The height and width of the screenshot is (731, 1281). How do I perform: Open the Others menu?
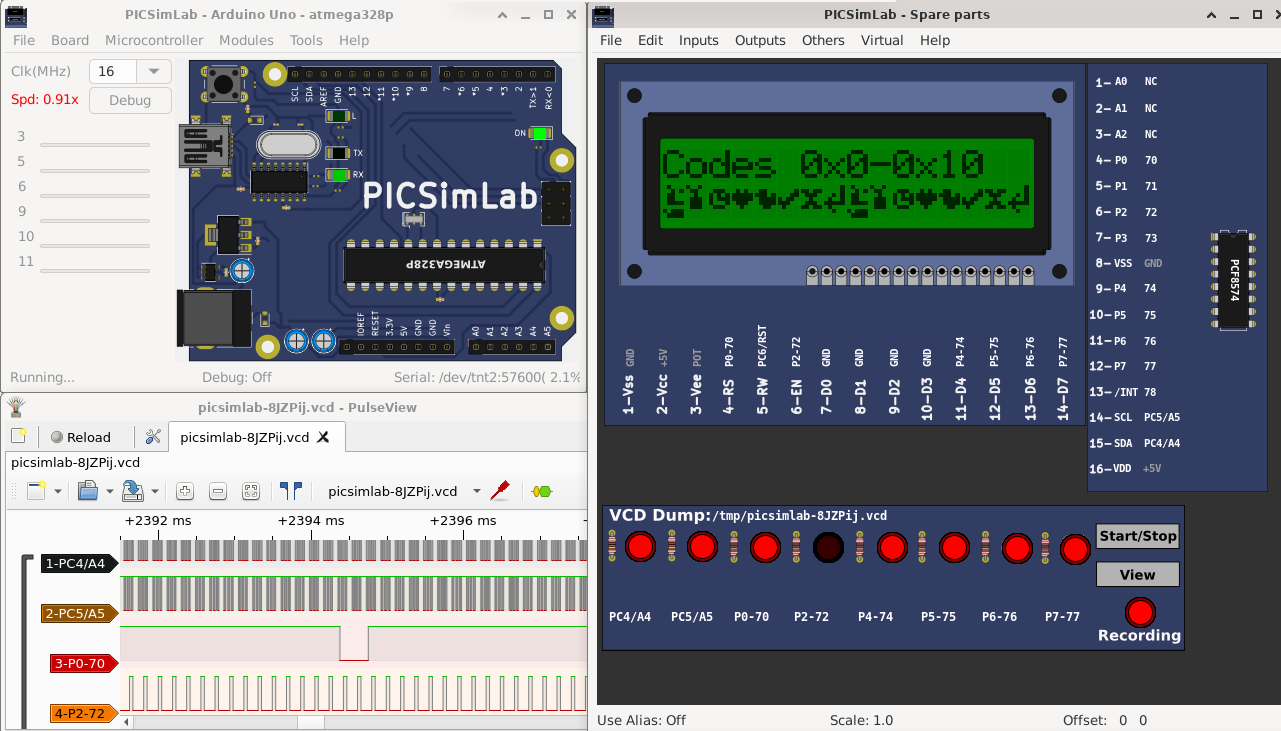tap(823, 40)
